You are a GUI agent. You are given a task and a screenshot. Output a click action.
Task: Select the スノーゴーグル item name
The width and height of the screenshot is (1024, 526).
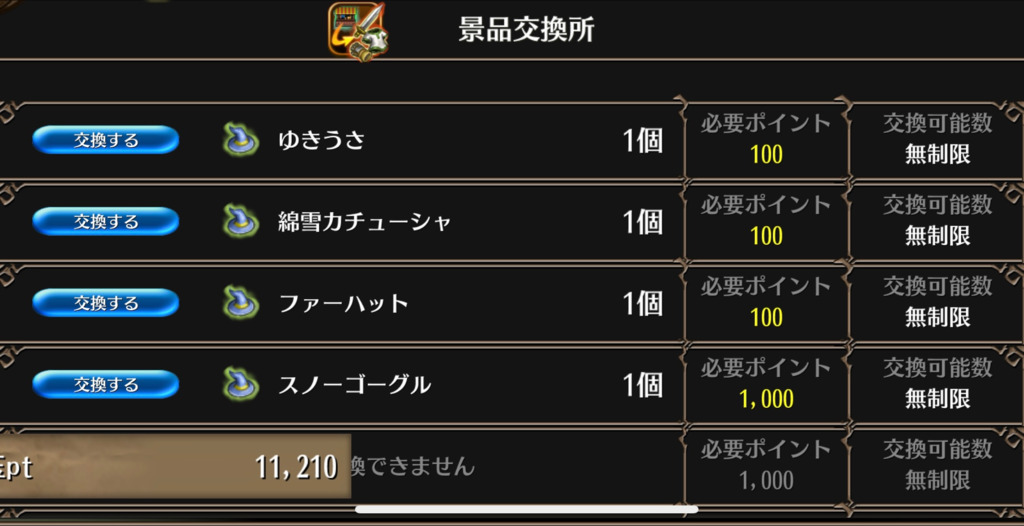point(355,385)
